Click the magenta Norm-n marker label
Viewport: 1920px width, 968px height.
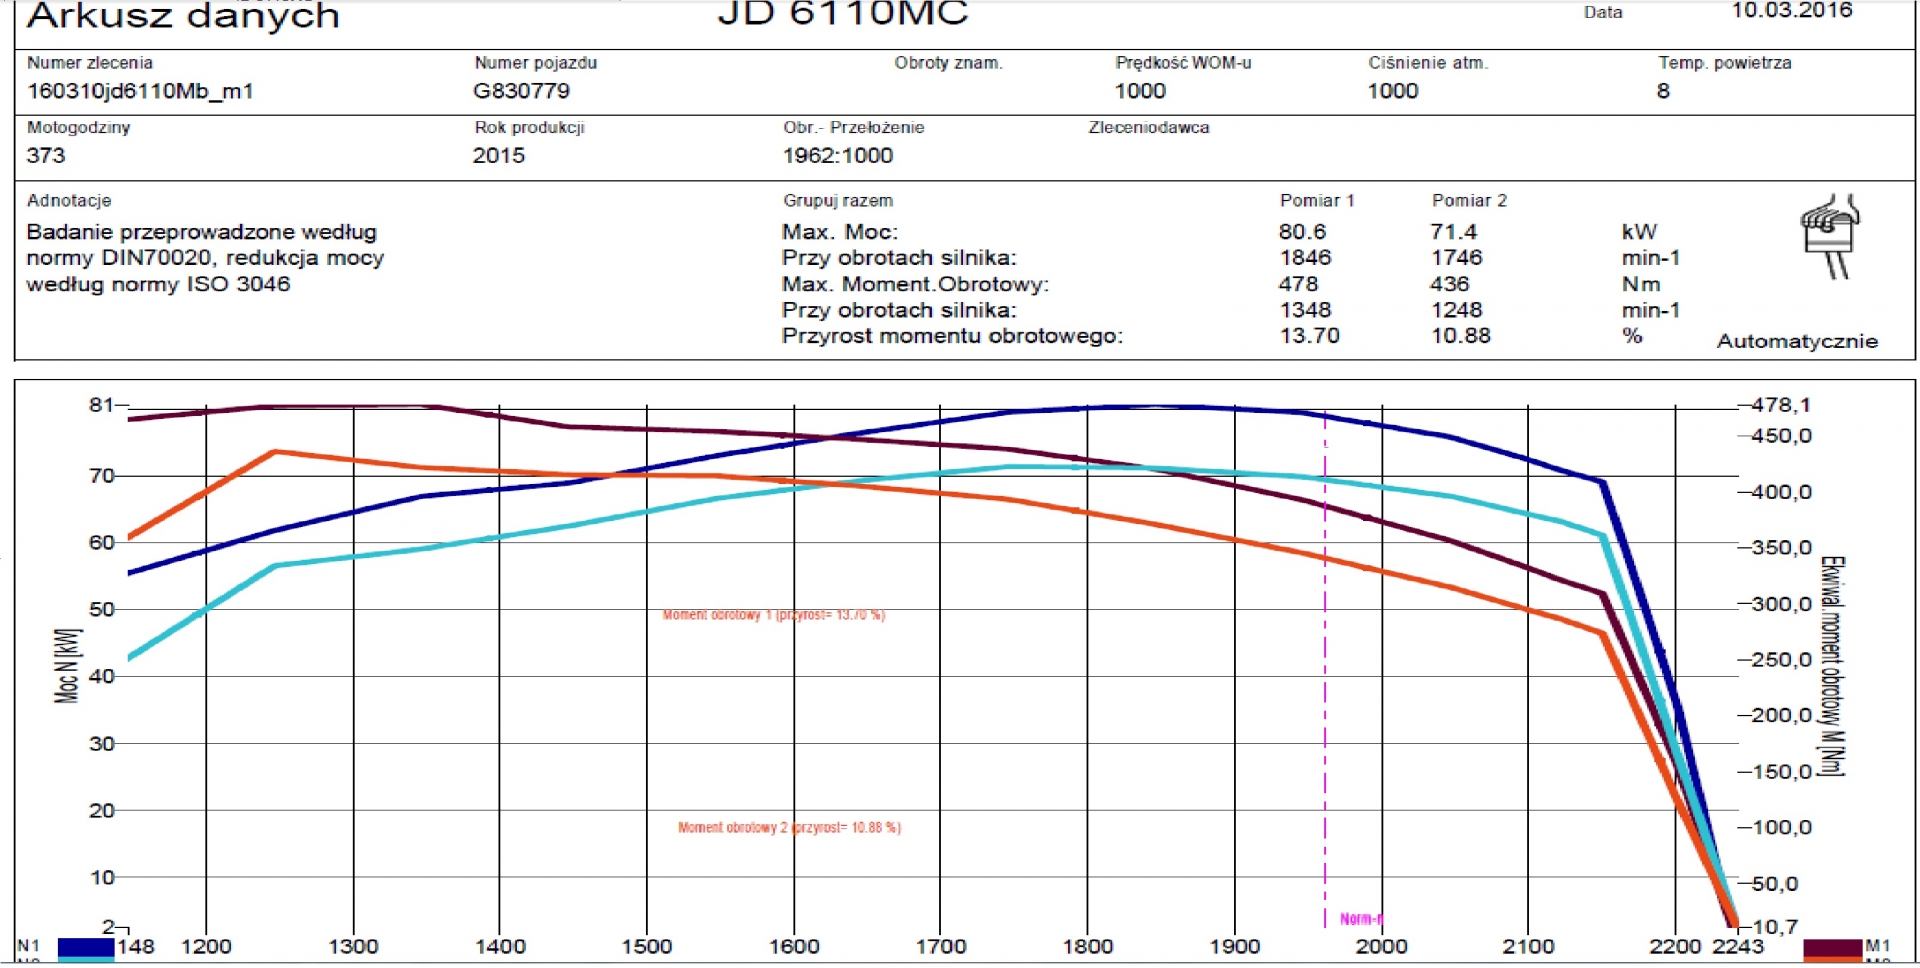click(1360, 919)
